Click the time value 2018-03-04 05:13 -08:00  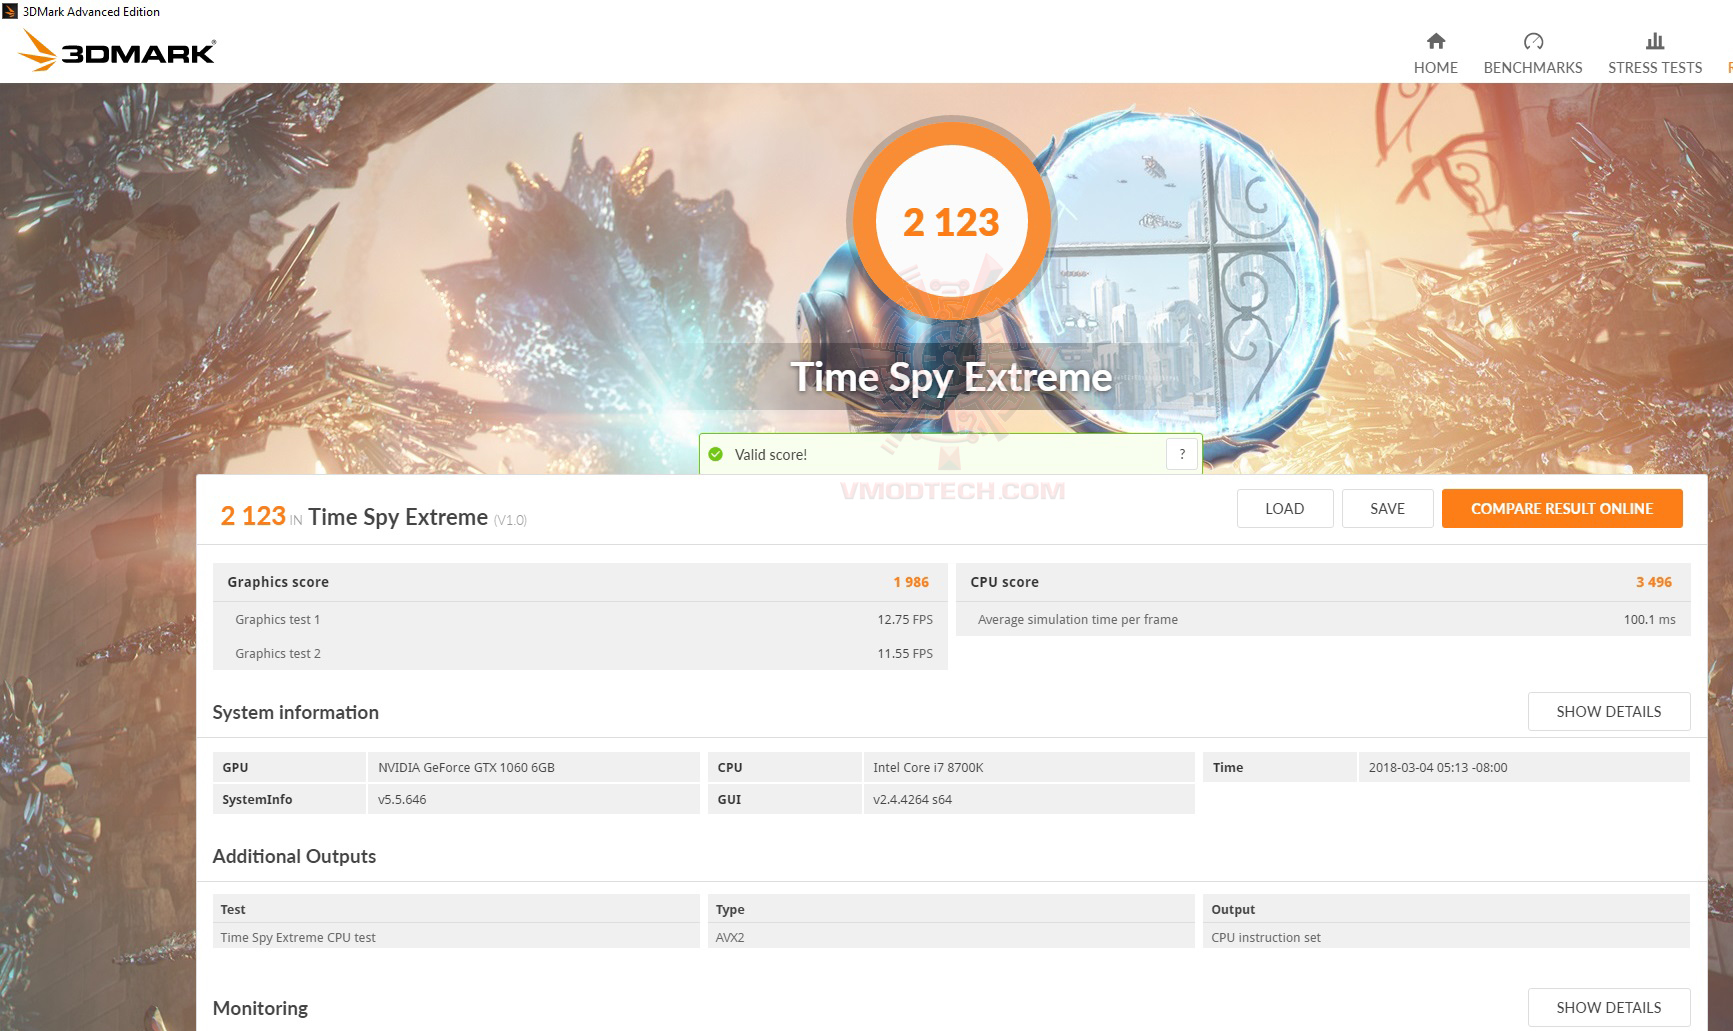pyautogui.click(x=1438, y=768)
